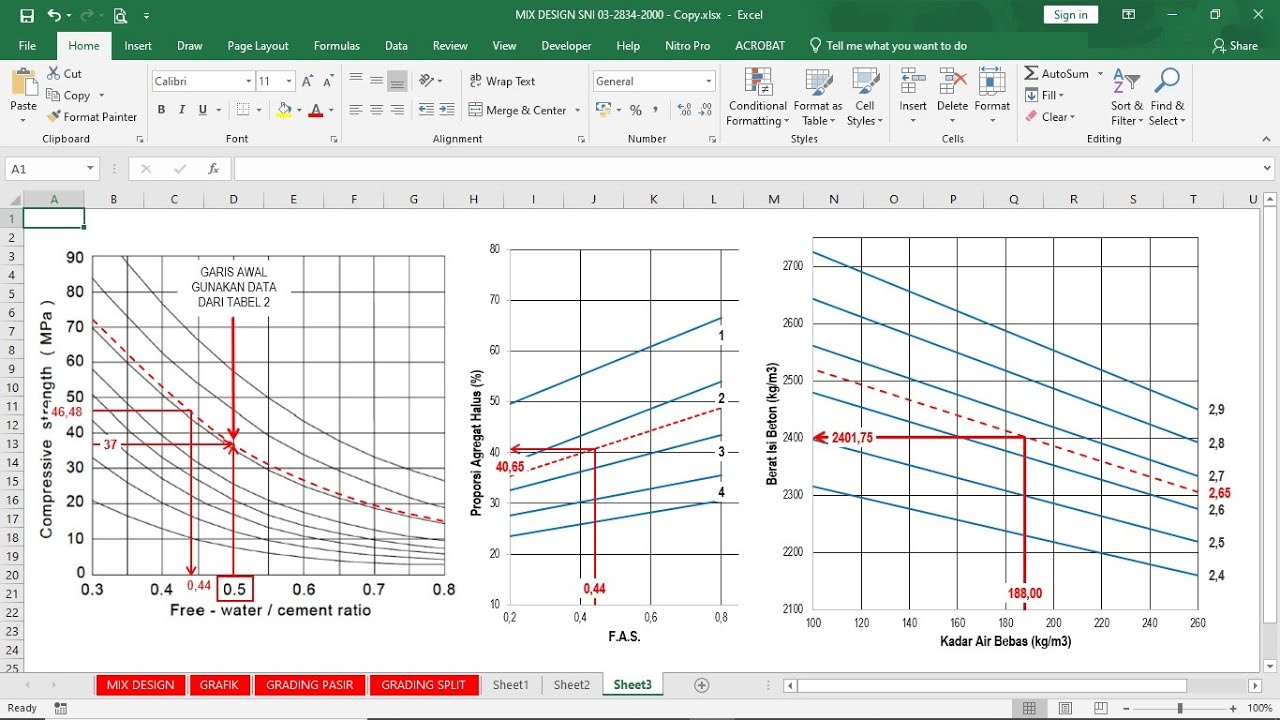Open the GRAFIK sheet tab
The image size is (1280, 720).
[219, 685]
